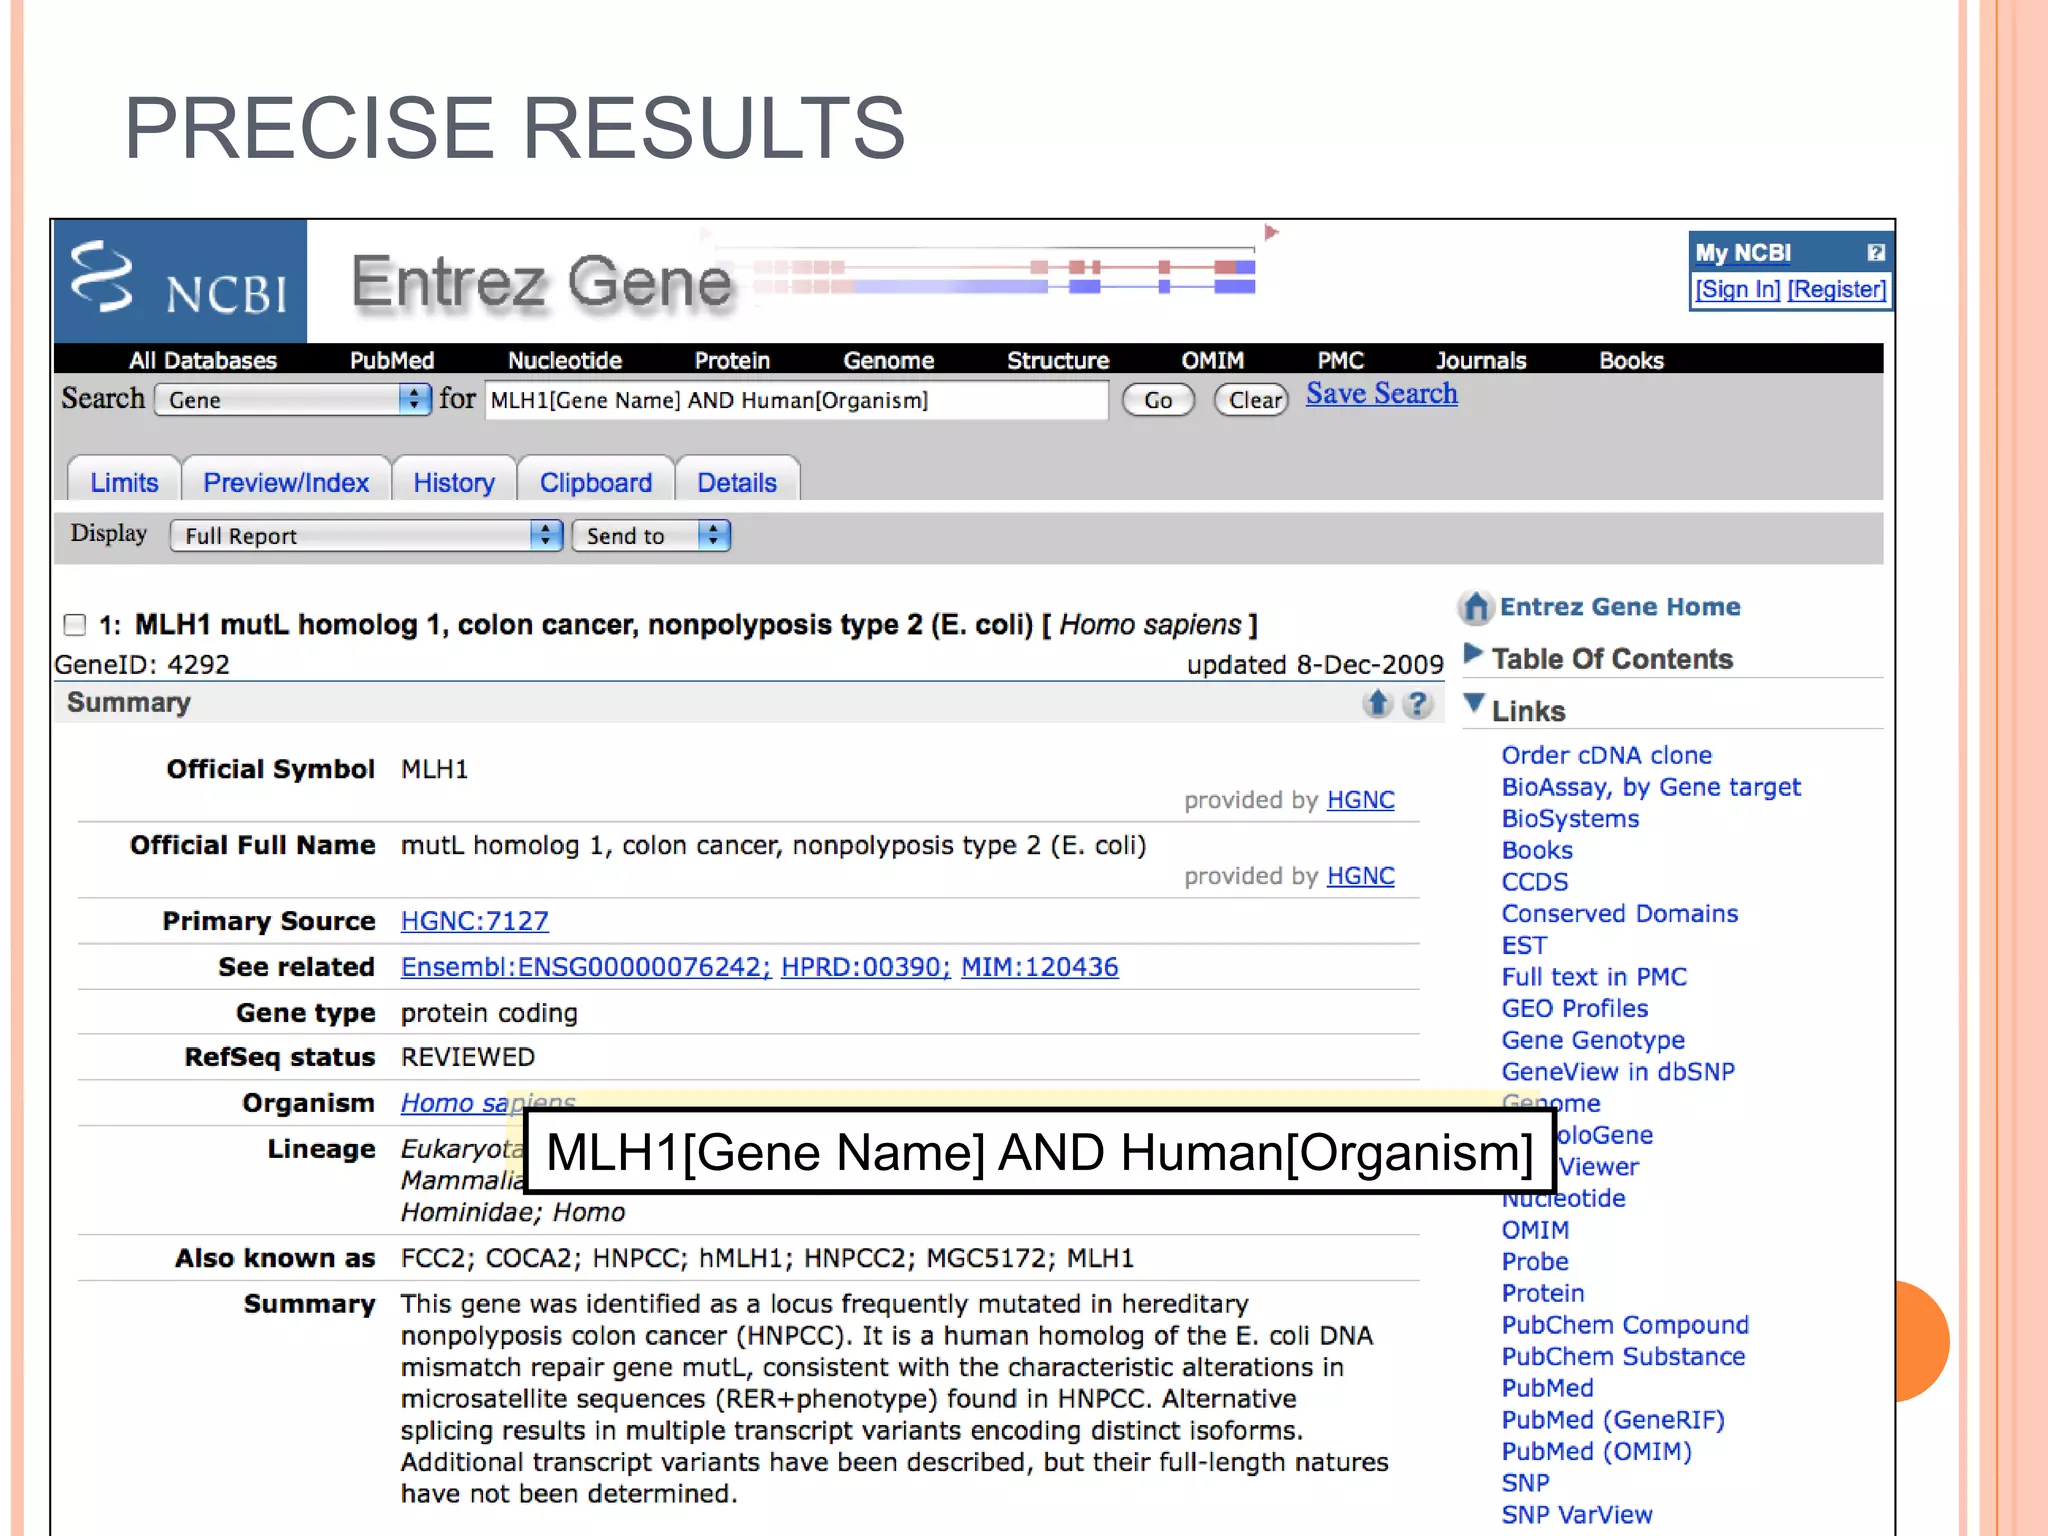Open the MIM:120436 link
This screenshot has width=2048, height=1536.
coord(1040,967)
